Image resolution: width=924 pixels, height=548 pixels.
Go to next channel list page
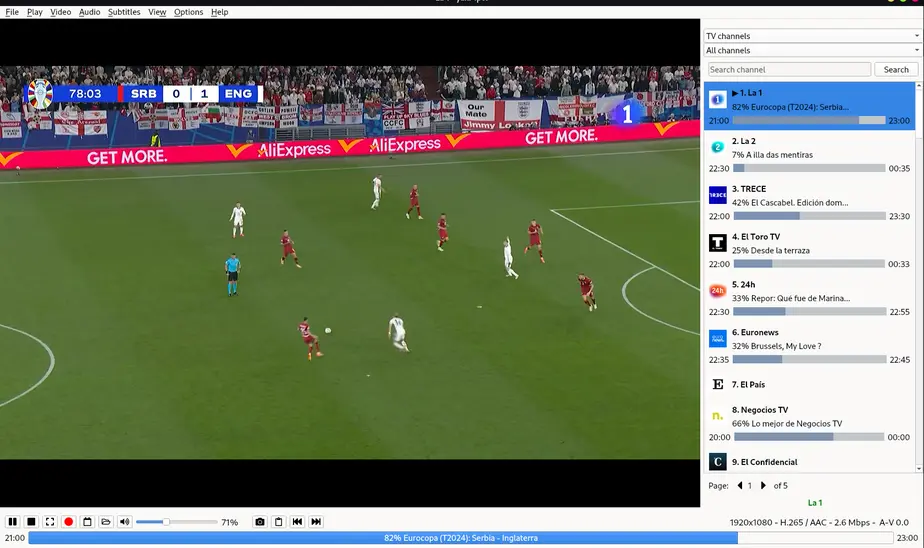coord(763,486)
